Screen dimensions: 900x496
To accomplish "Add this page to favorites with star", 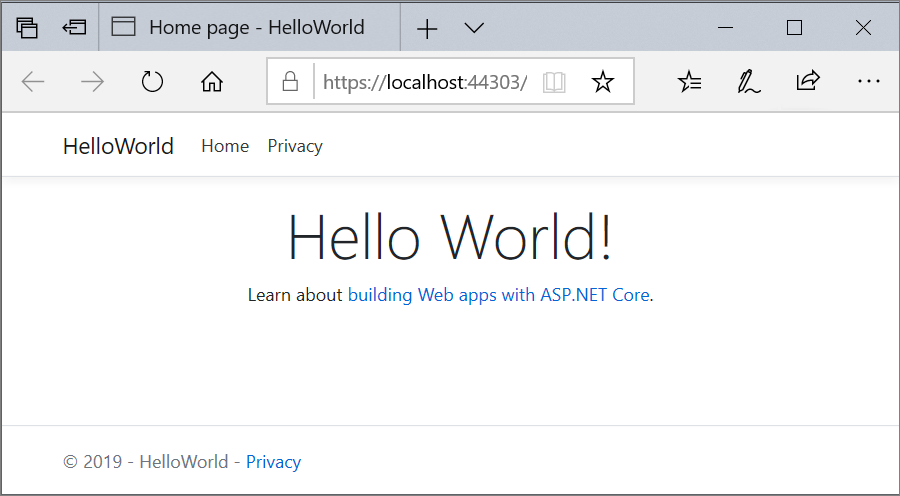I will coord(602,82).
